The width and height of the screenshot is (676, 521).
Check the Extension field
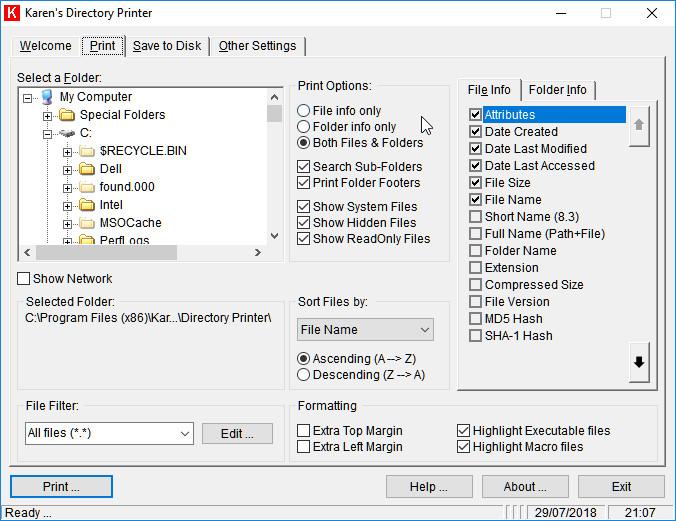tap(475, 268)
